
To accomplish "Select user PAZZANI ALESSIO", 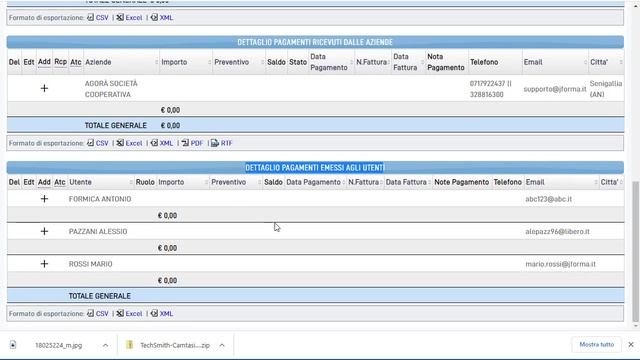I will pos(98,231).
